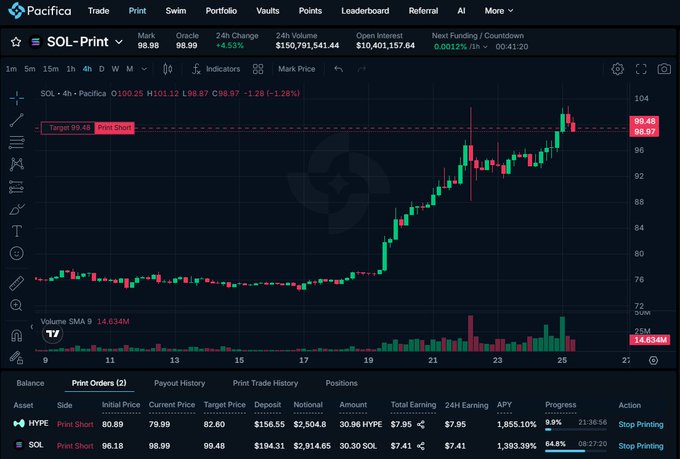Image resolution: width=680 pixels, height=459 pixels.
Task: Select the trend line drawing tool
Action: [x=16, y=120]
